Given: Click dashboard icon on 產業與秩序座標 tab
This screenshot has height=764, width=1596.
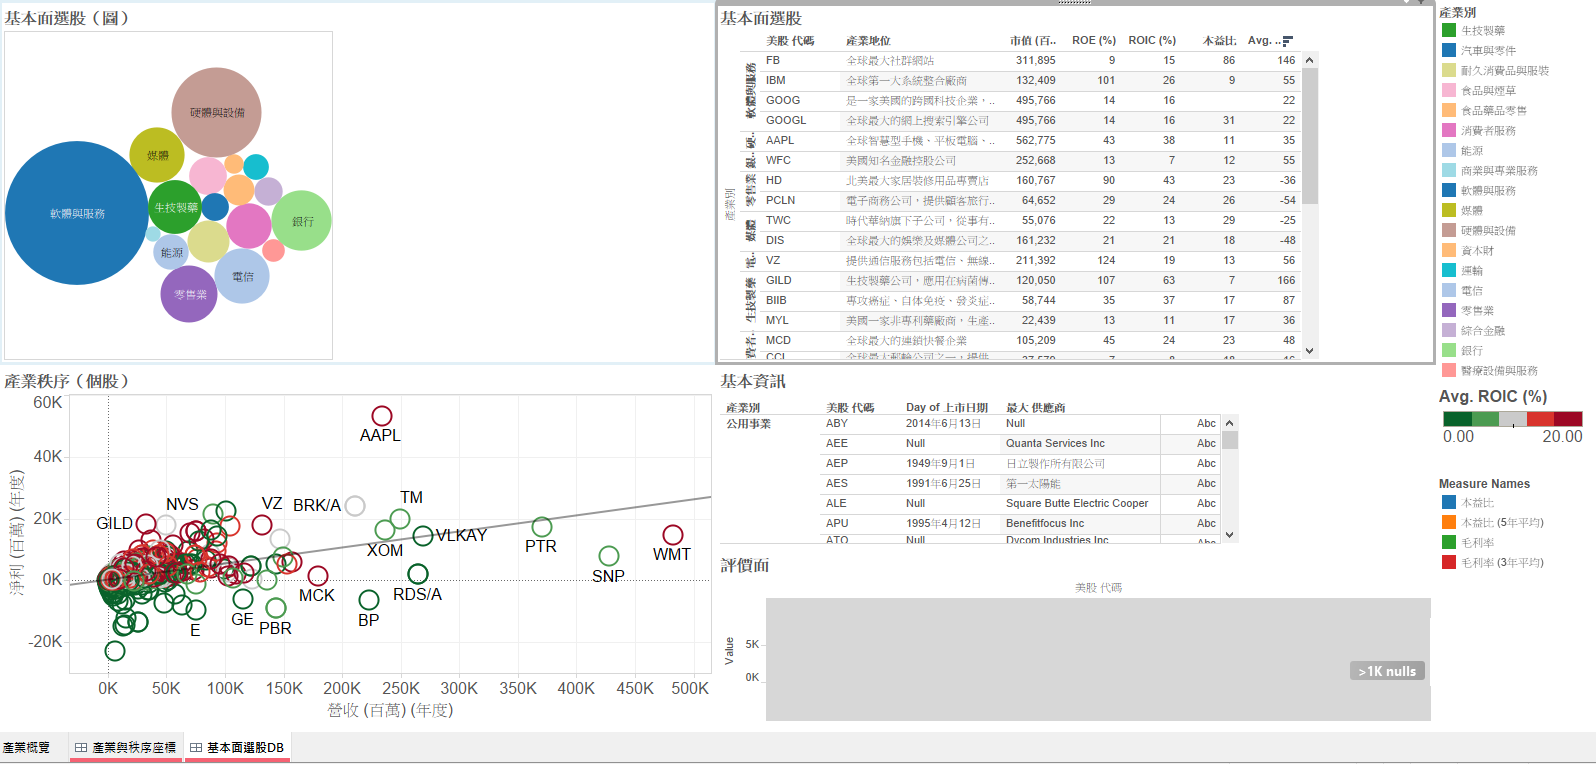Looking at the screenshot, I should point(81,747).
